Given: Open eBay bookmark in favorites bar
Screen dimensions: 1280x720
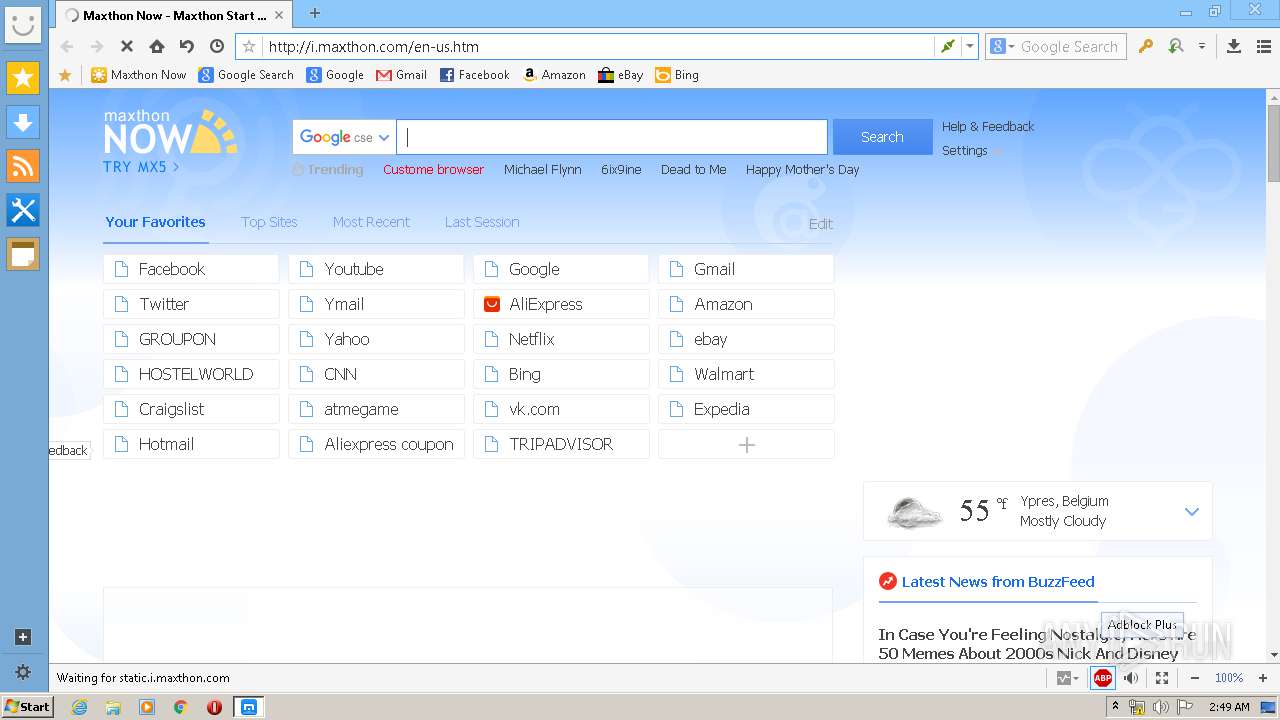Looking at the screenshot, I should point(621,75).
